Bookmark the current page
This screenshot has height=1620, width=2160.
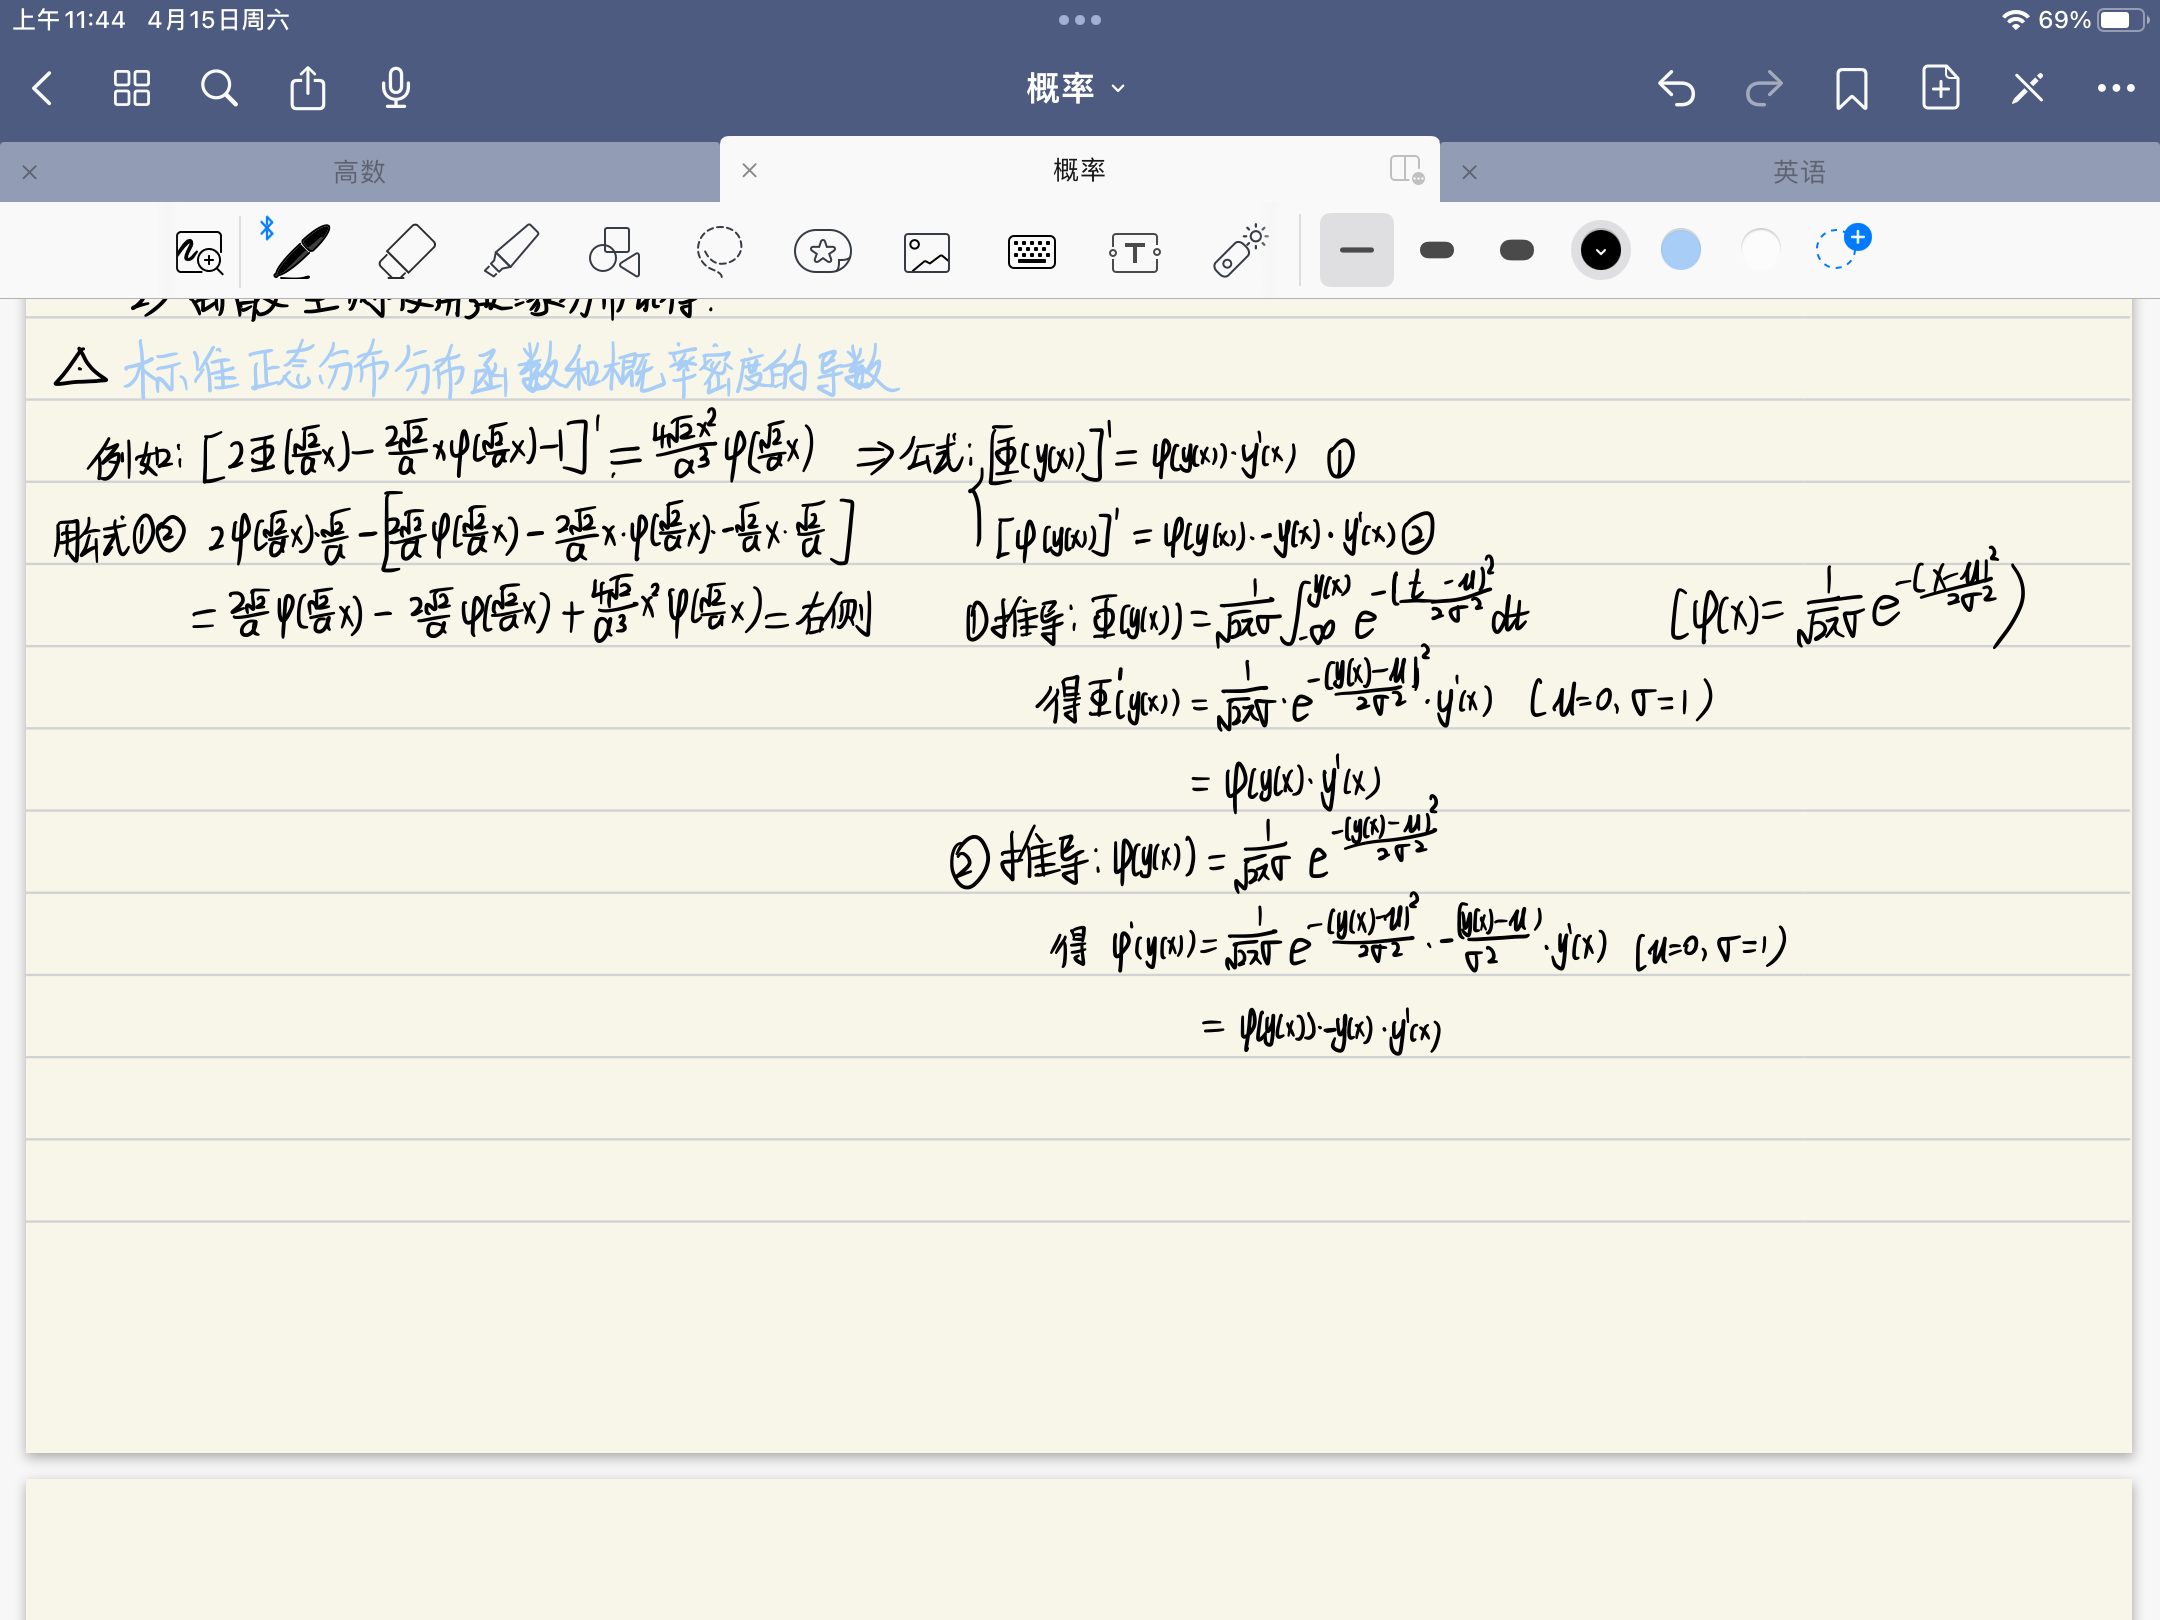coord(1852,88)
